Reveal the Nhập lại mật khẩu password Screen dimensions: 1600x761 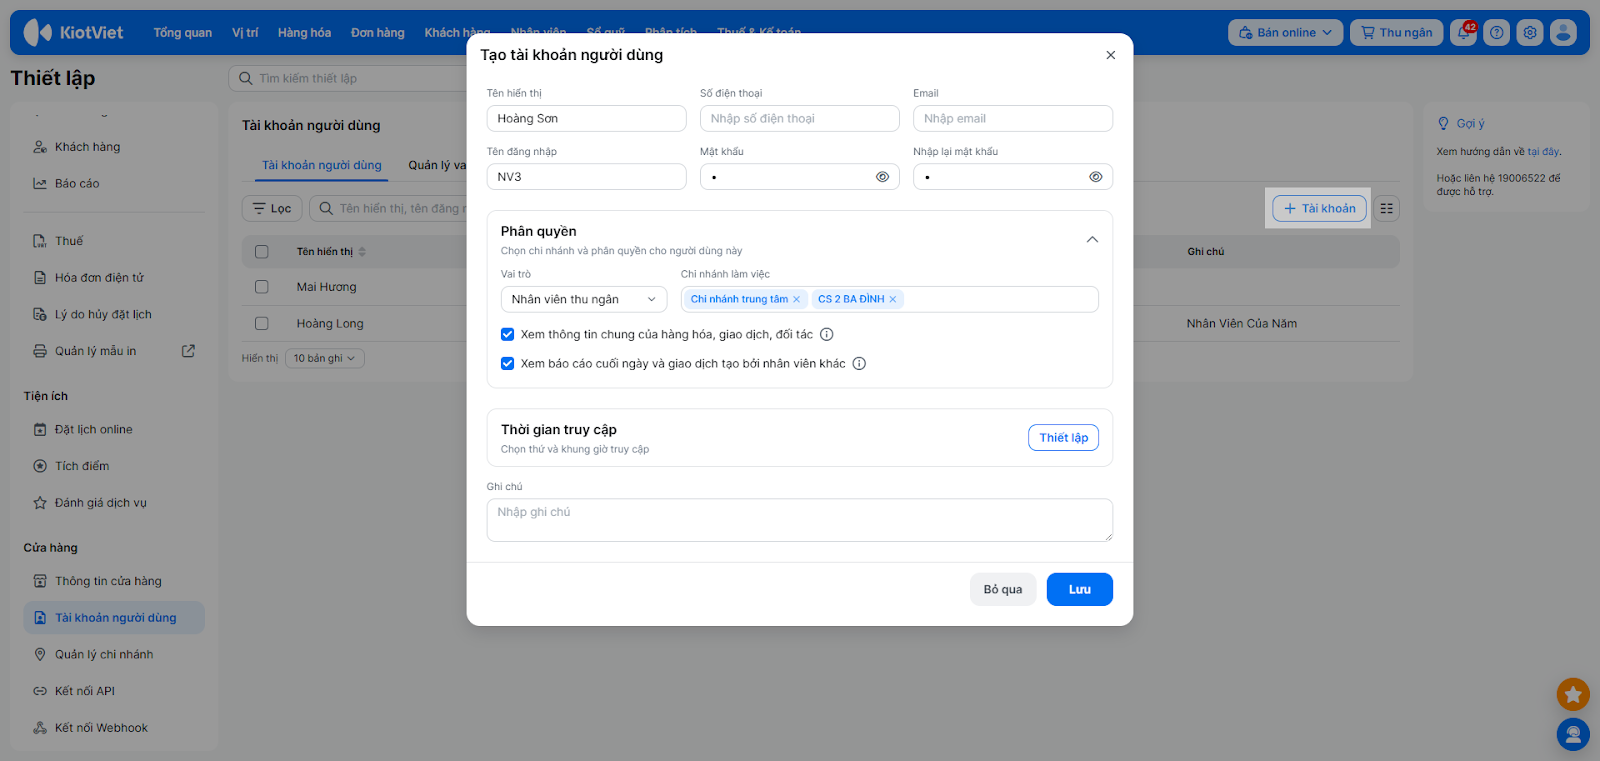click(x=1096, y=177)
